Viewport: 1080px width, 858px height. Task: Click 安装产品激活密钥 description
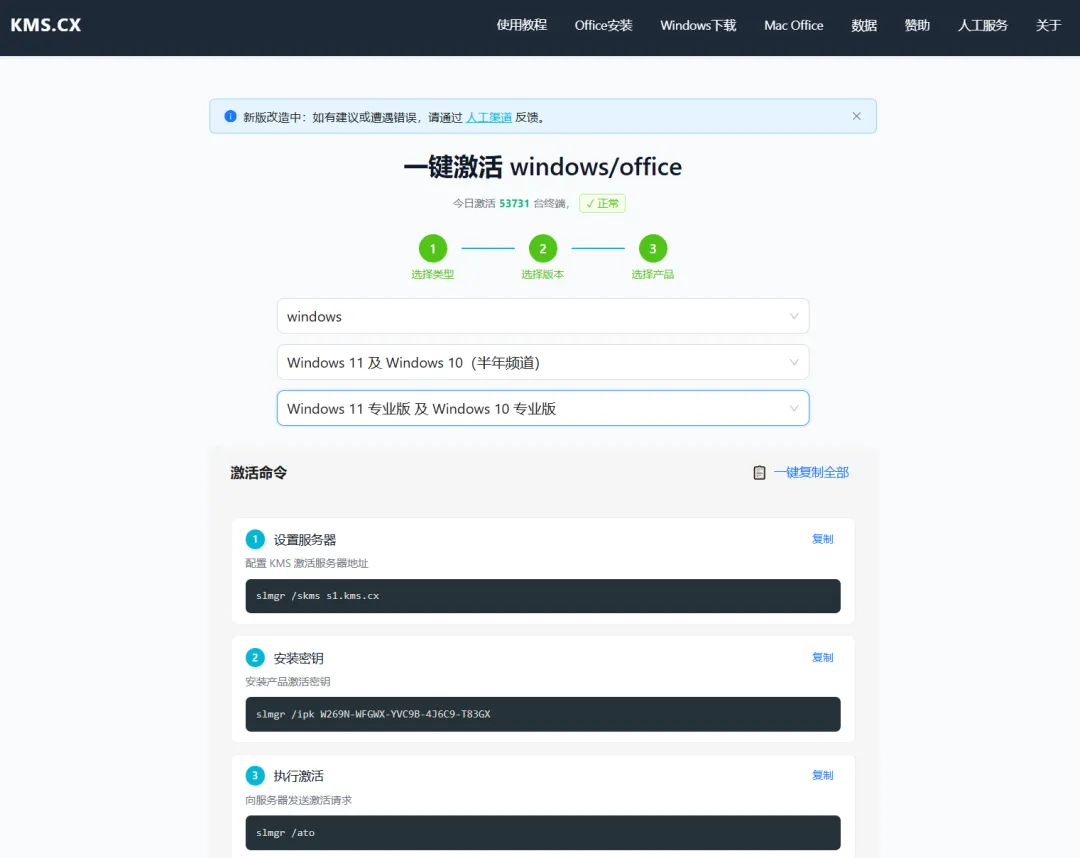[288, 682]
